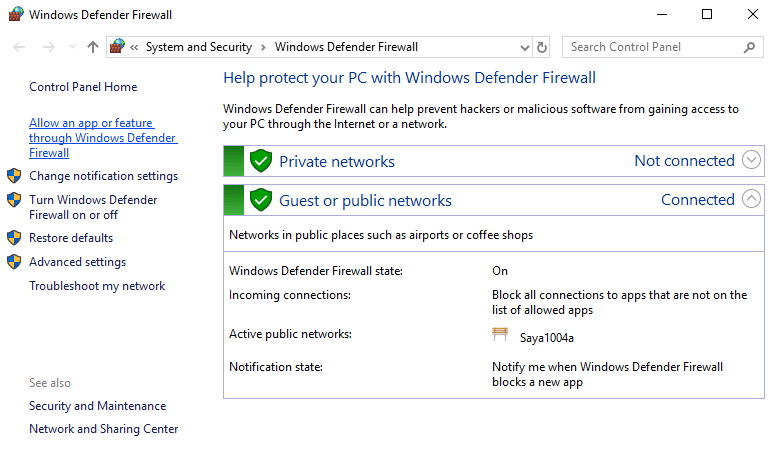Click the bench icon beside Saya1004a
Screen dimensions: 775x455
[x=500, y=334]
